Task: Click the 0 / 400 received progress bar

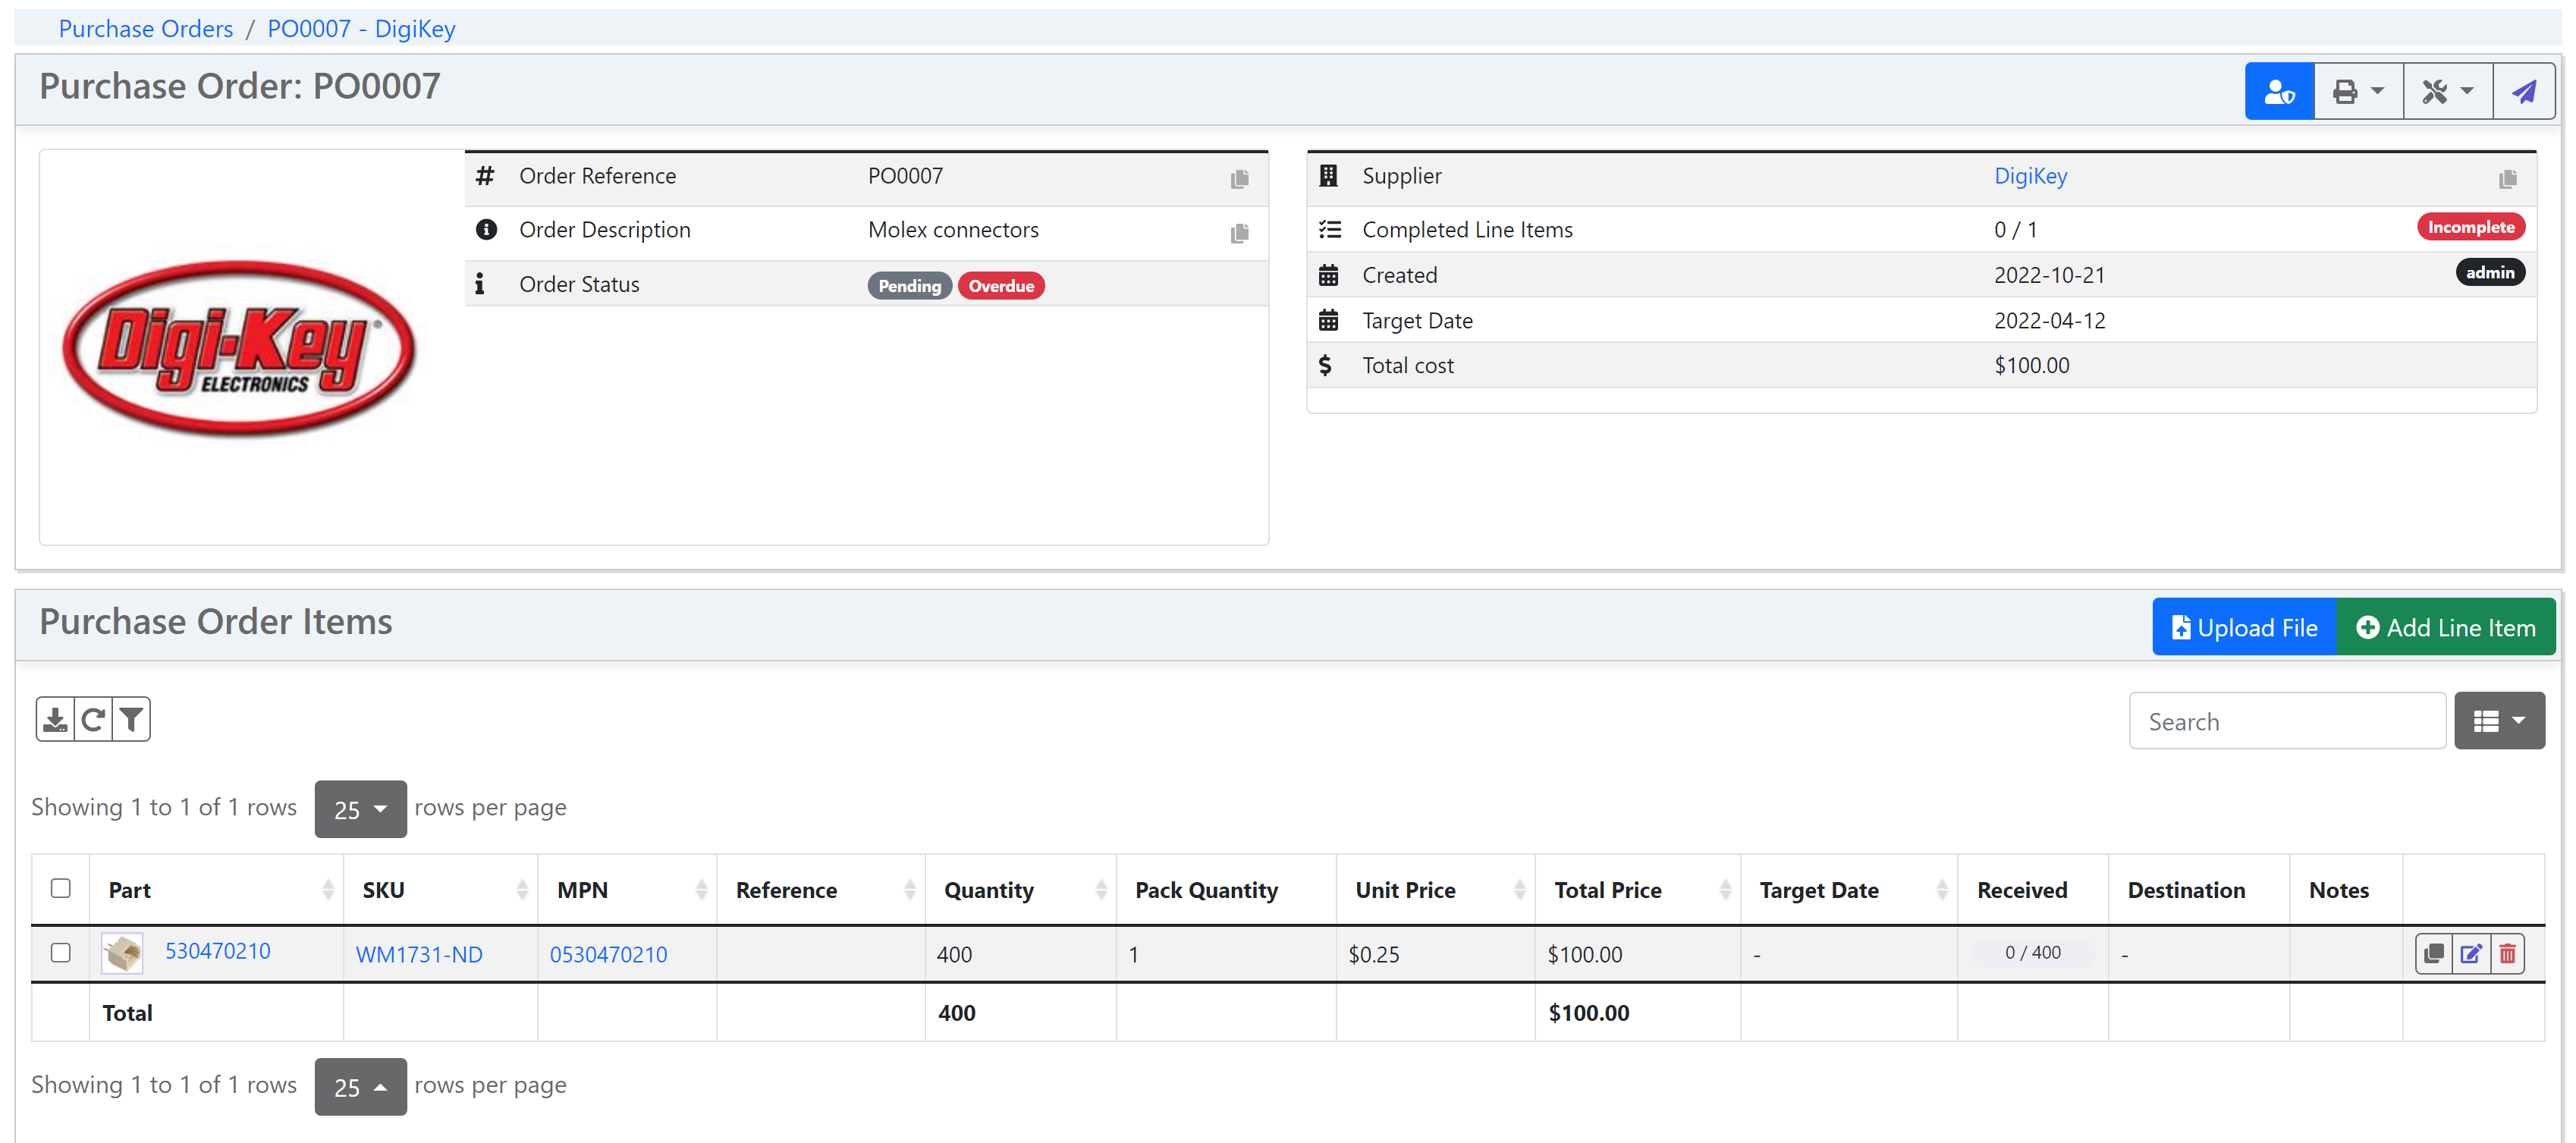Action: pos(2032,952)
